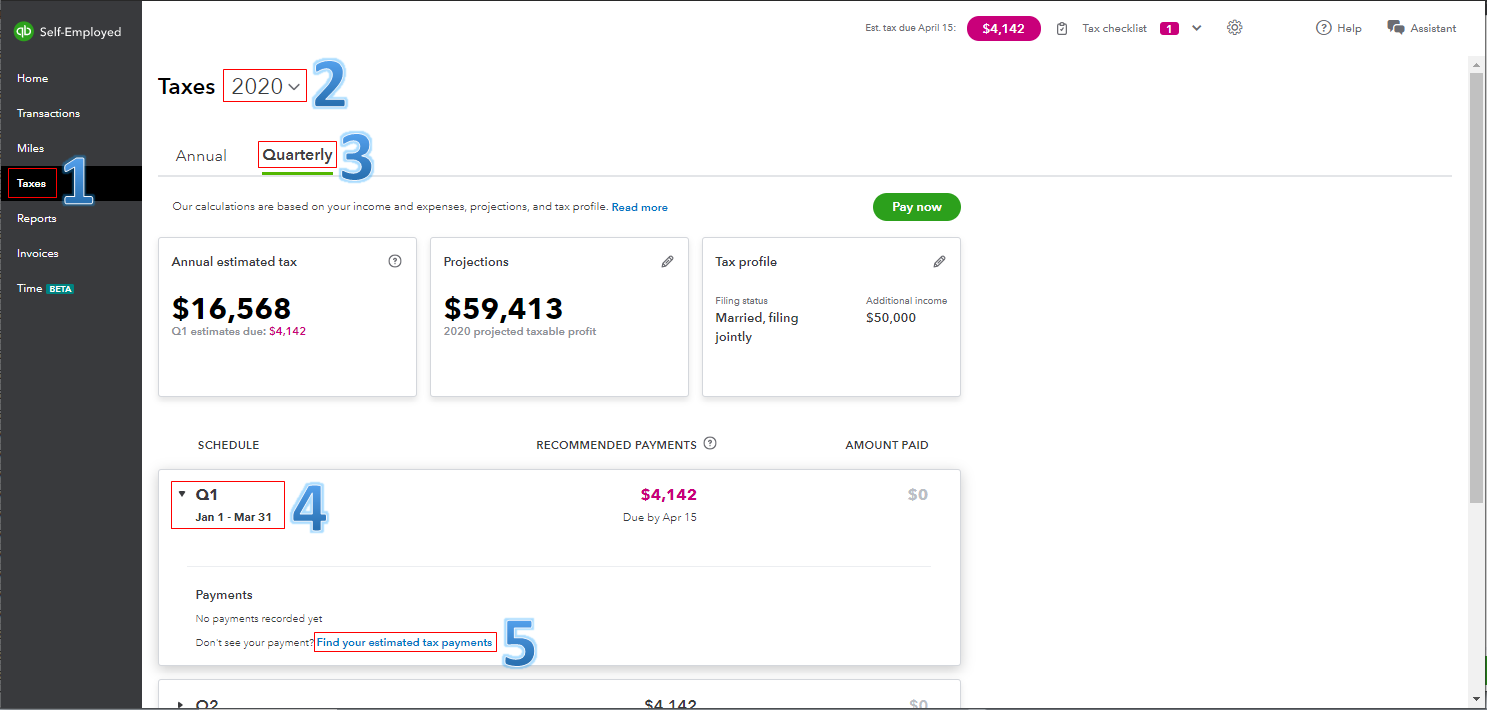The height and width of the screenshot is (710, 1487).
Task: Click the Recommended Payments help icon
Action: click(710, 444)
